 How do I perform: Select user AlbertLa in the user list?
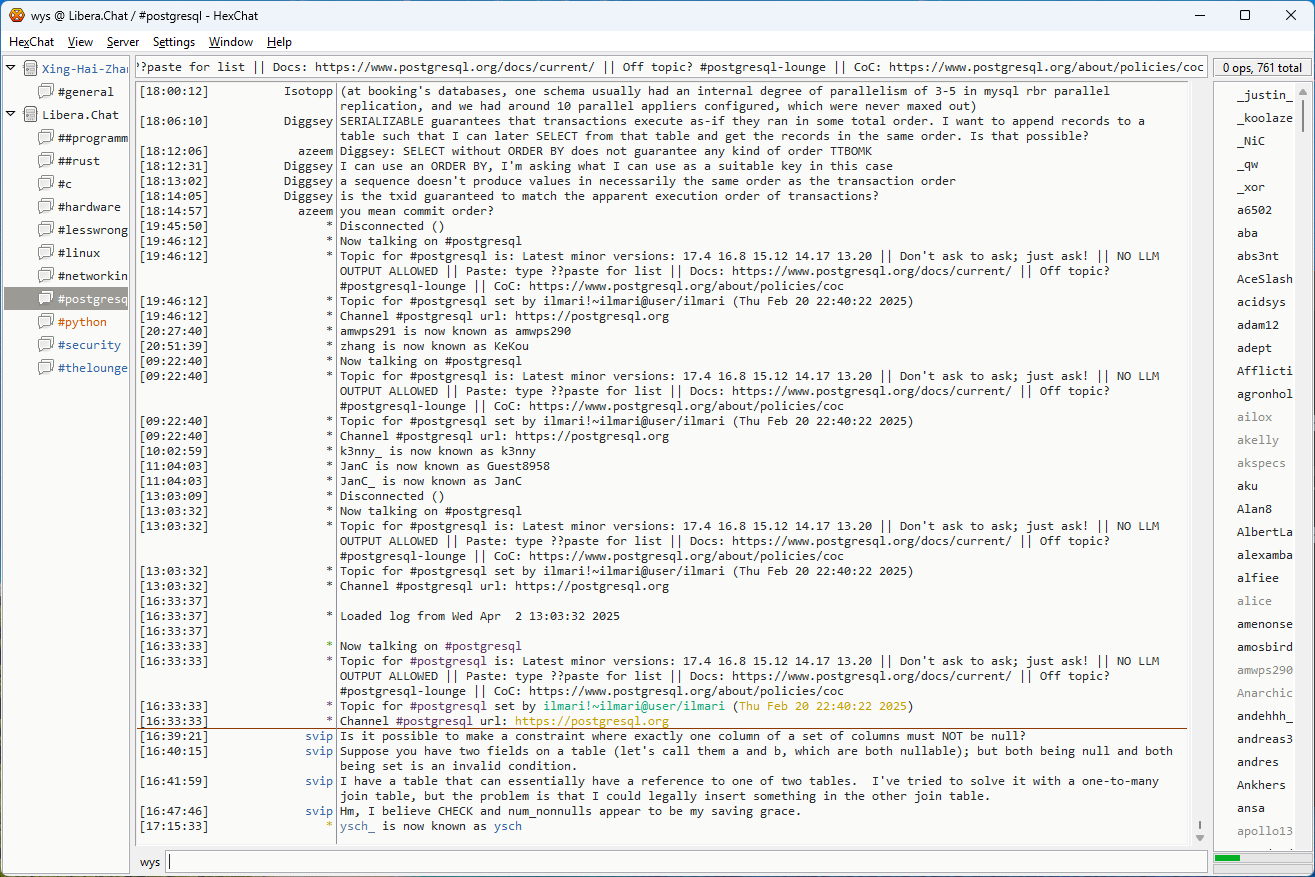tap(1264, 532)
